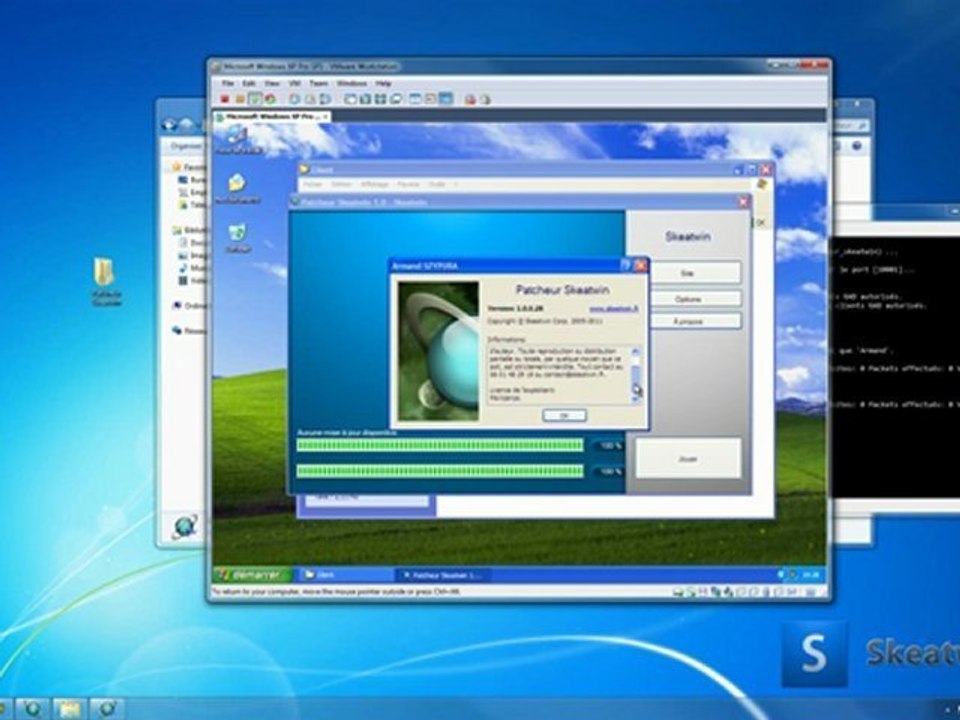The height and width of the screenshot is (720, 960).
Task: Open the My Computer icon on XP desktop
Action: 238,140
